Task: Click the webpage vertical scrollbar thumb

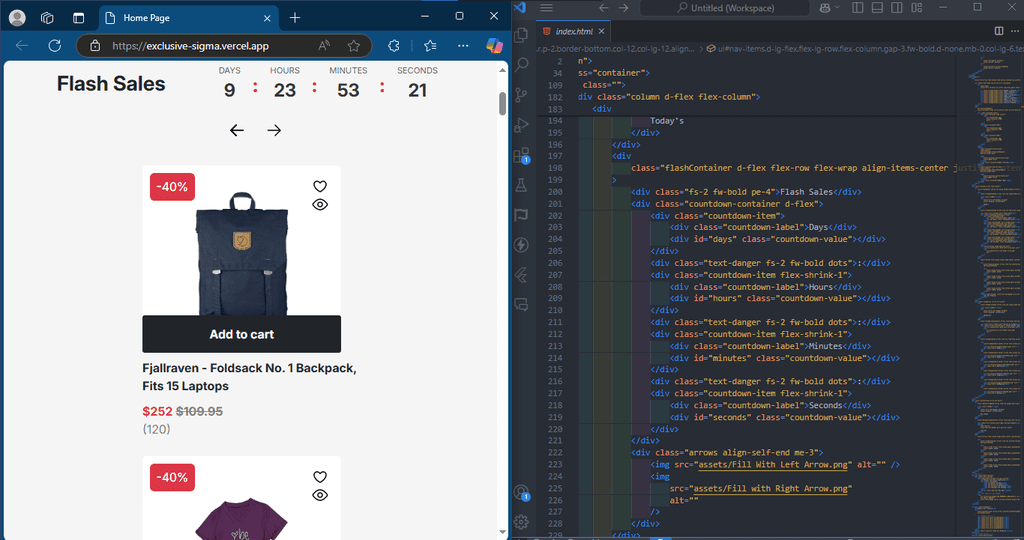Action: click(x=502, y=103)
